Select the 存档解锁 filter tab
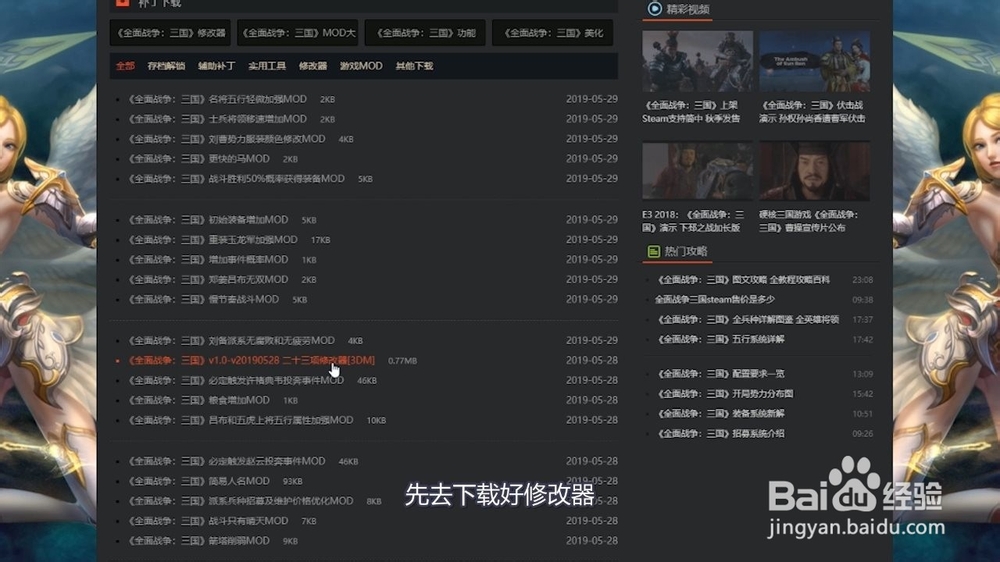Viewport: 1000px width, 562px height. point(166,66)
